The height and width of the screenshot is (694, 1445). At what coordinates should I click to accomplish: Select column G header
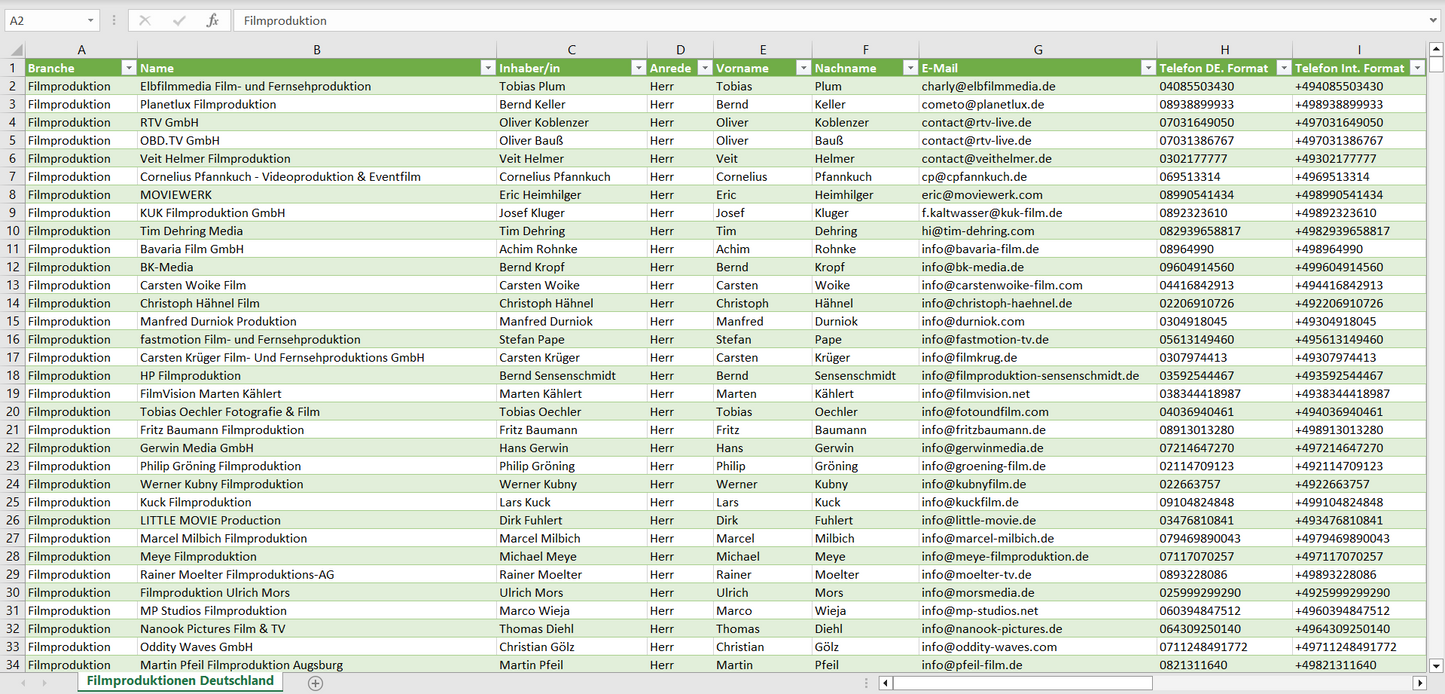(1038, 50)
